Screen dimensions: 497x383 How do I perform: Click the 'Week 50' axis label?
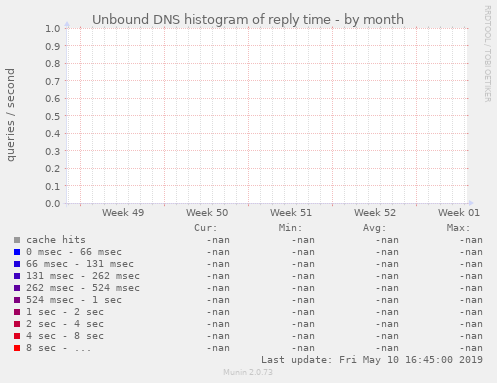(207, 213)
